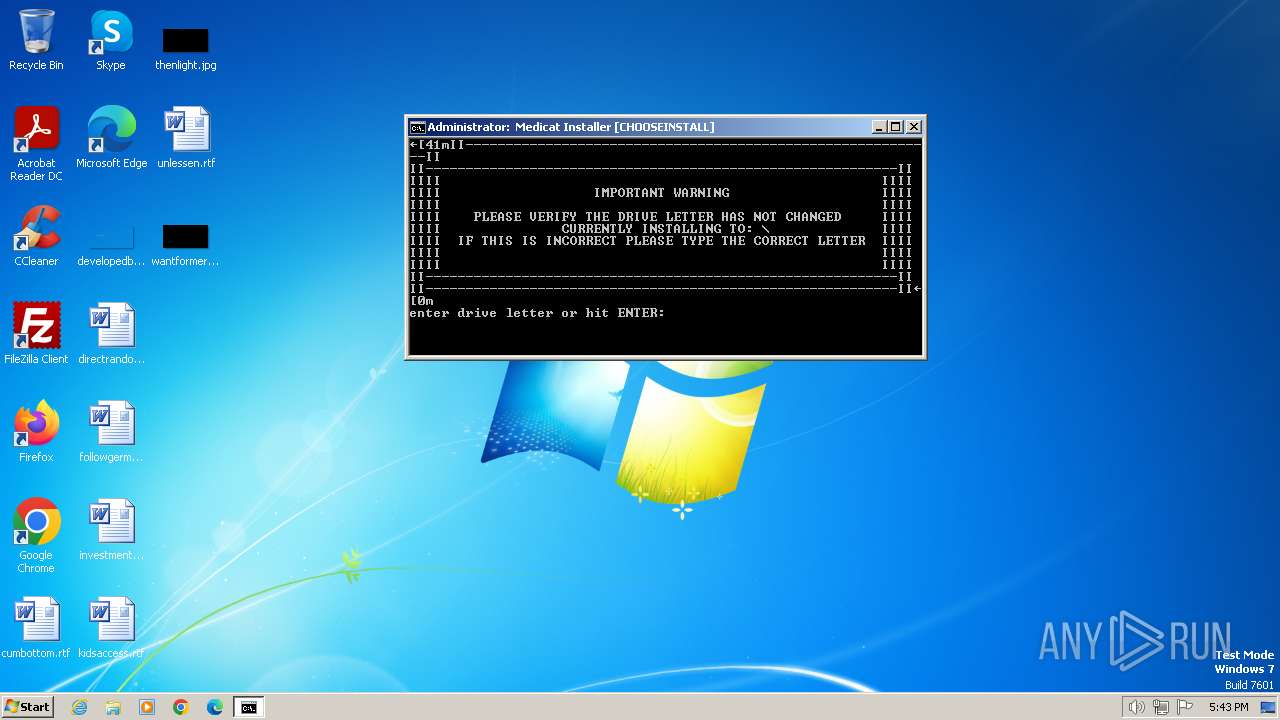Screen dimensions: 1280x720
Task: Launch Microsoft Edge desktop shortcut
Action: click(111, 138)
